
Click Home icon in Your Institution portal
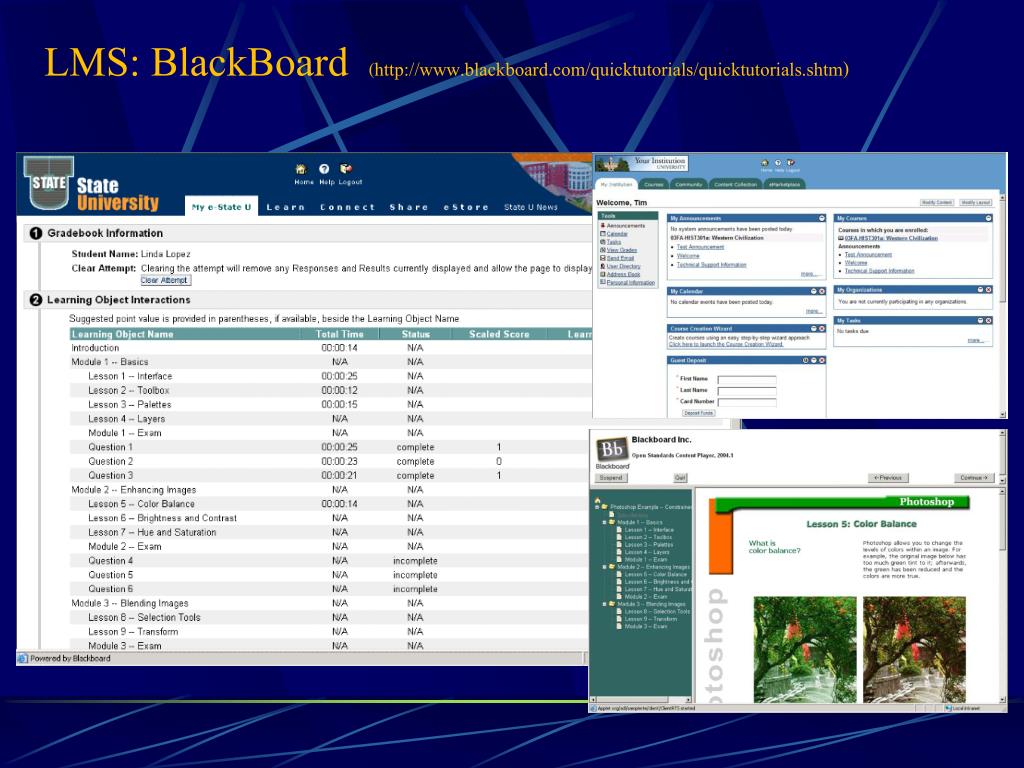tap(765, 163)
